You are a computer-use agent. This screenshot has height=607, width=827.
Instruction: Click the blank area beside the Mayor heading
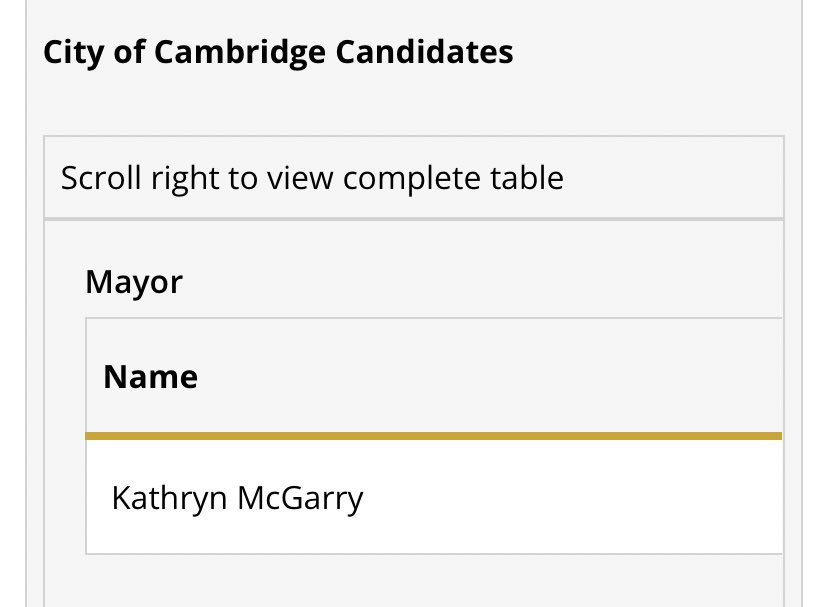click(x=483, y=282)
